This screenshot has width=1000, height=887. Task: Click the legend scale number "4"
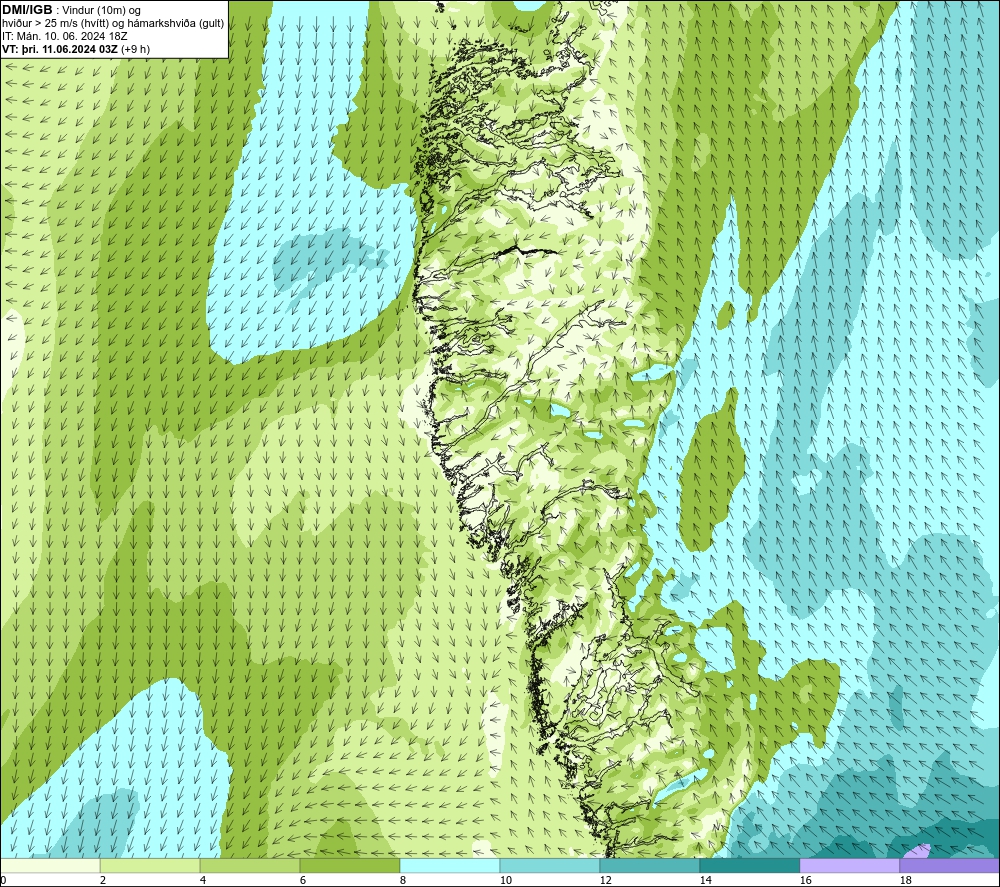coord(203,880)
